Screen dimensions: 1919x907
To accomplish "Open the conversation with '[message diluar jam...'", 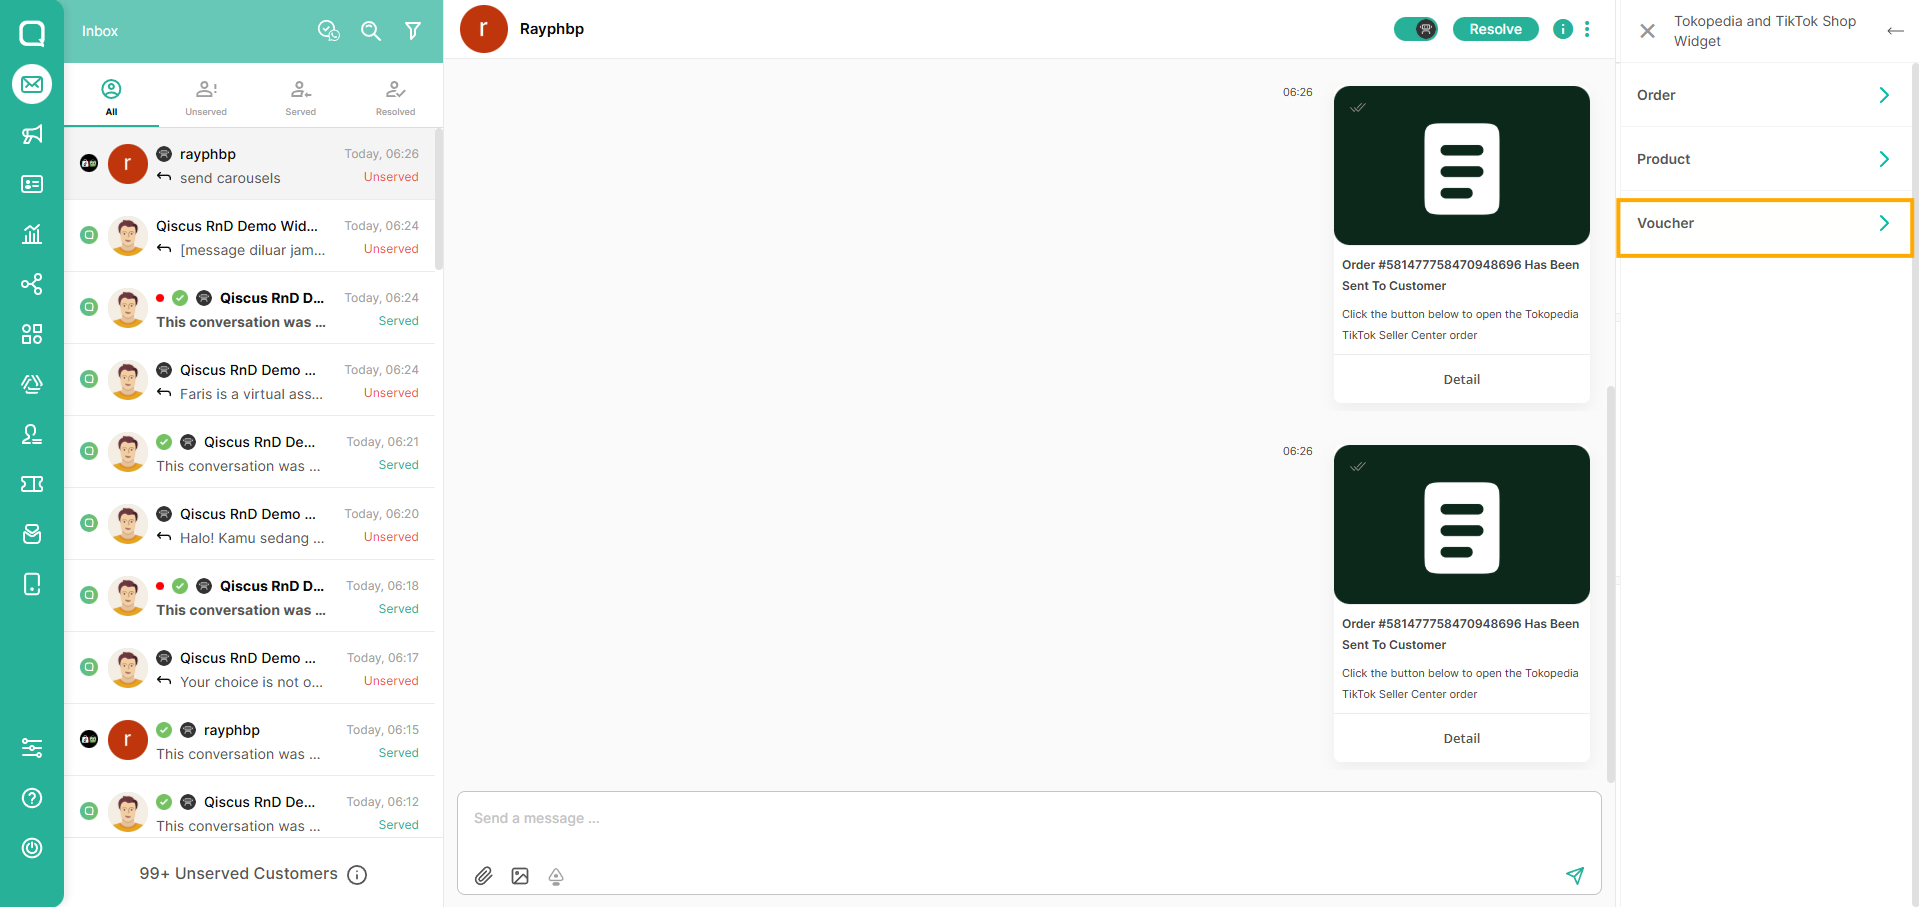I will (250, 236).
